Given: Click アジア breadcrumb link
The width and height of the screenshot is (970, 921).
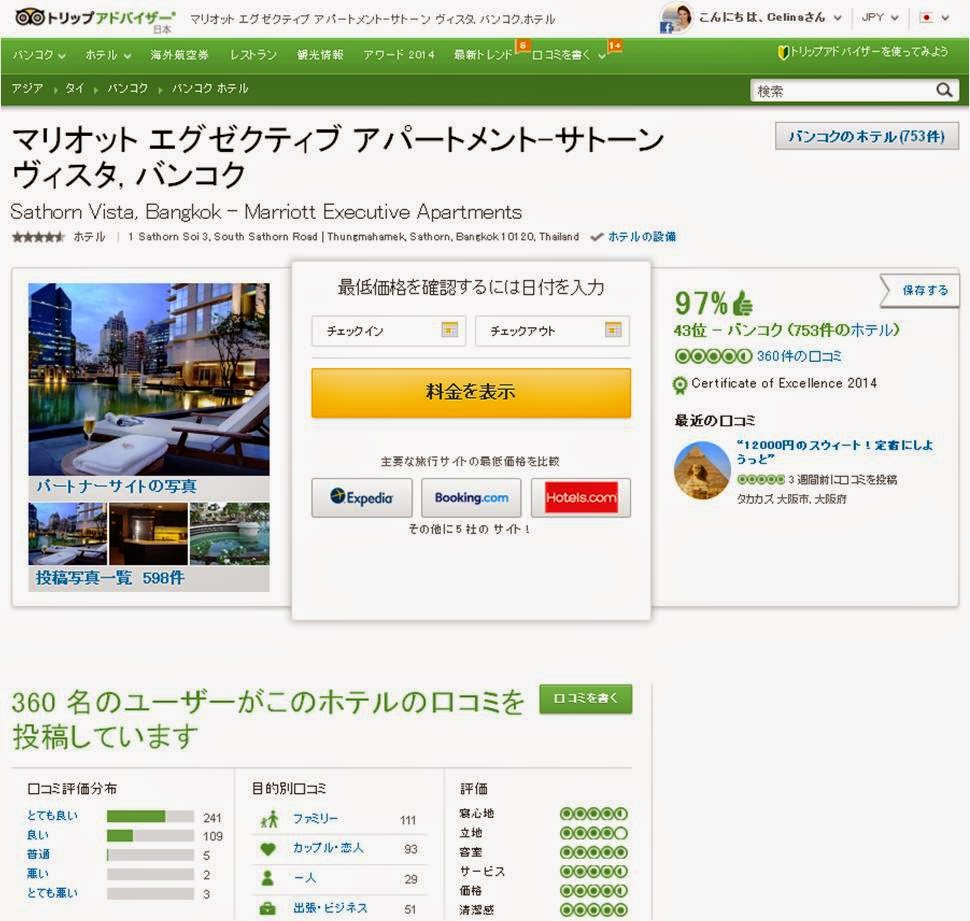Looking at the screenshot, I should pos(27,88).
